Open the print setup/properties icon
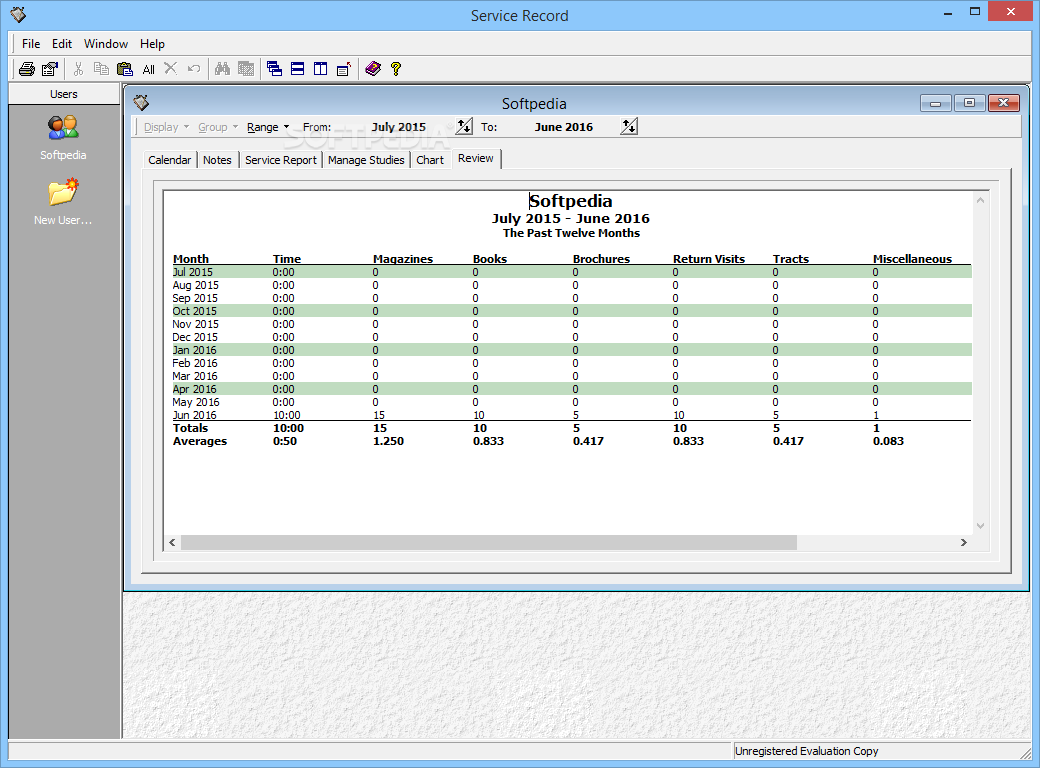1040x768 pixels. pos(50,68)
